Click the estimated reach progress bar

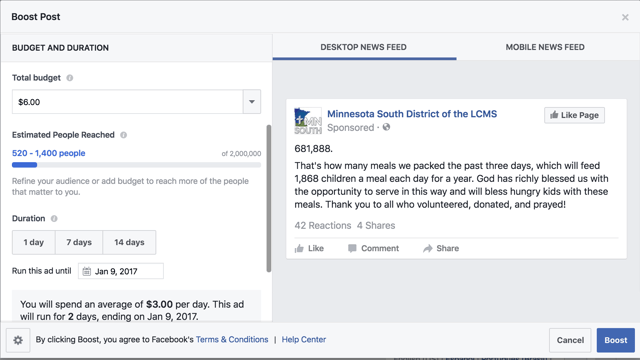[x=136, y=165]
